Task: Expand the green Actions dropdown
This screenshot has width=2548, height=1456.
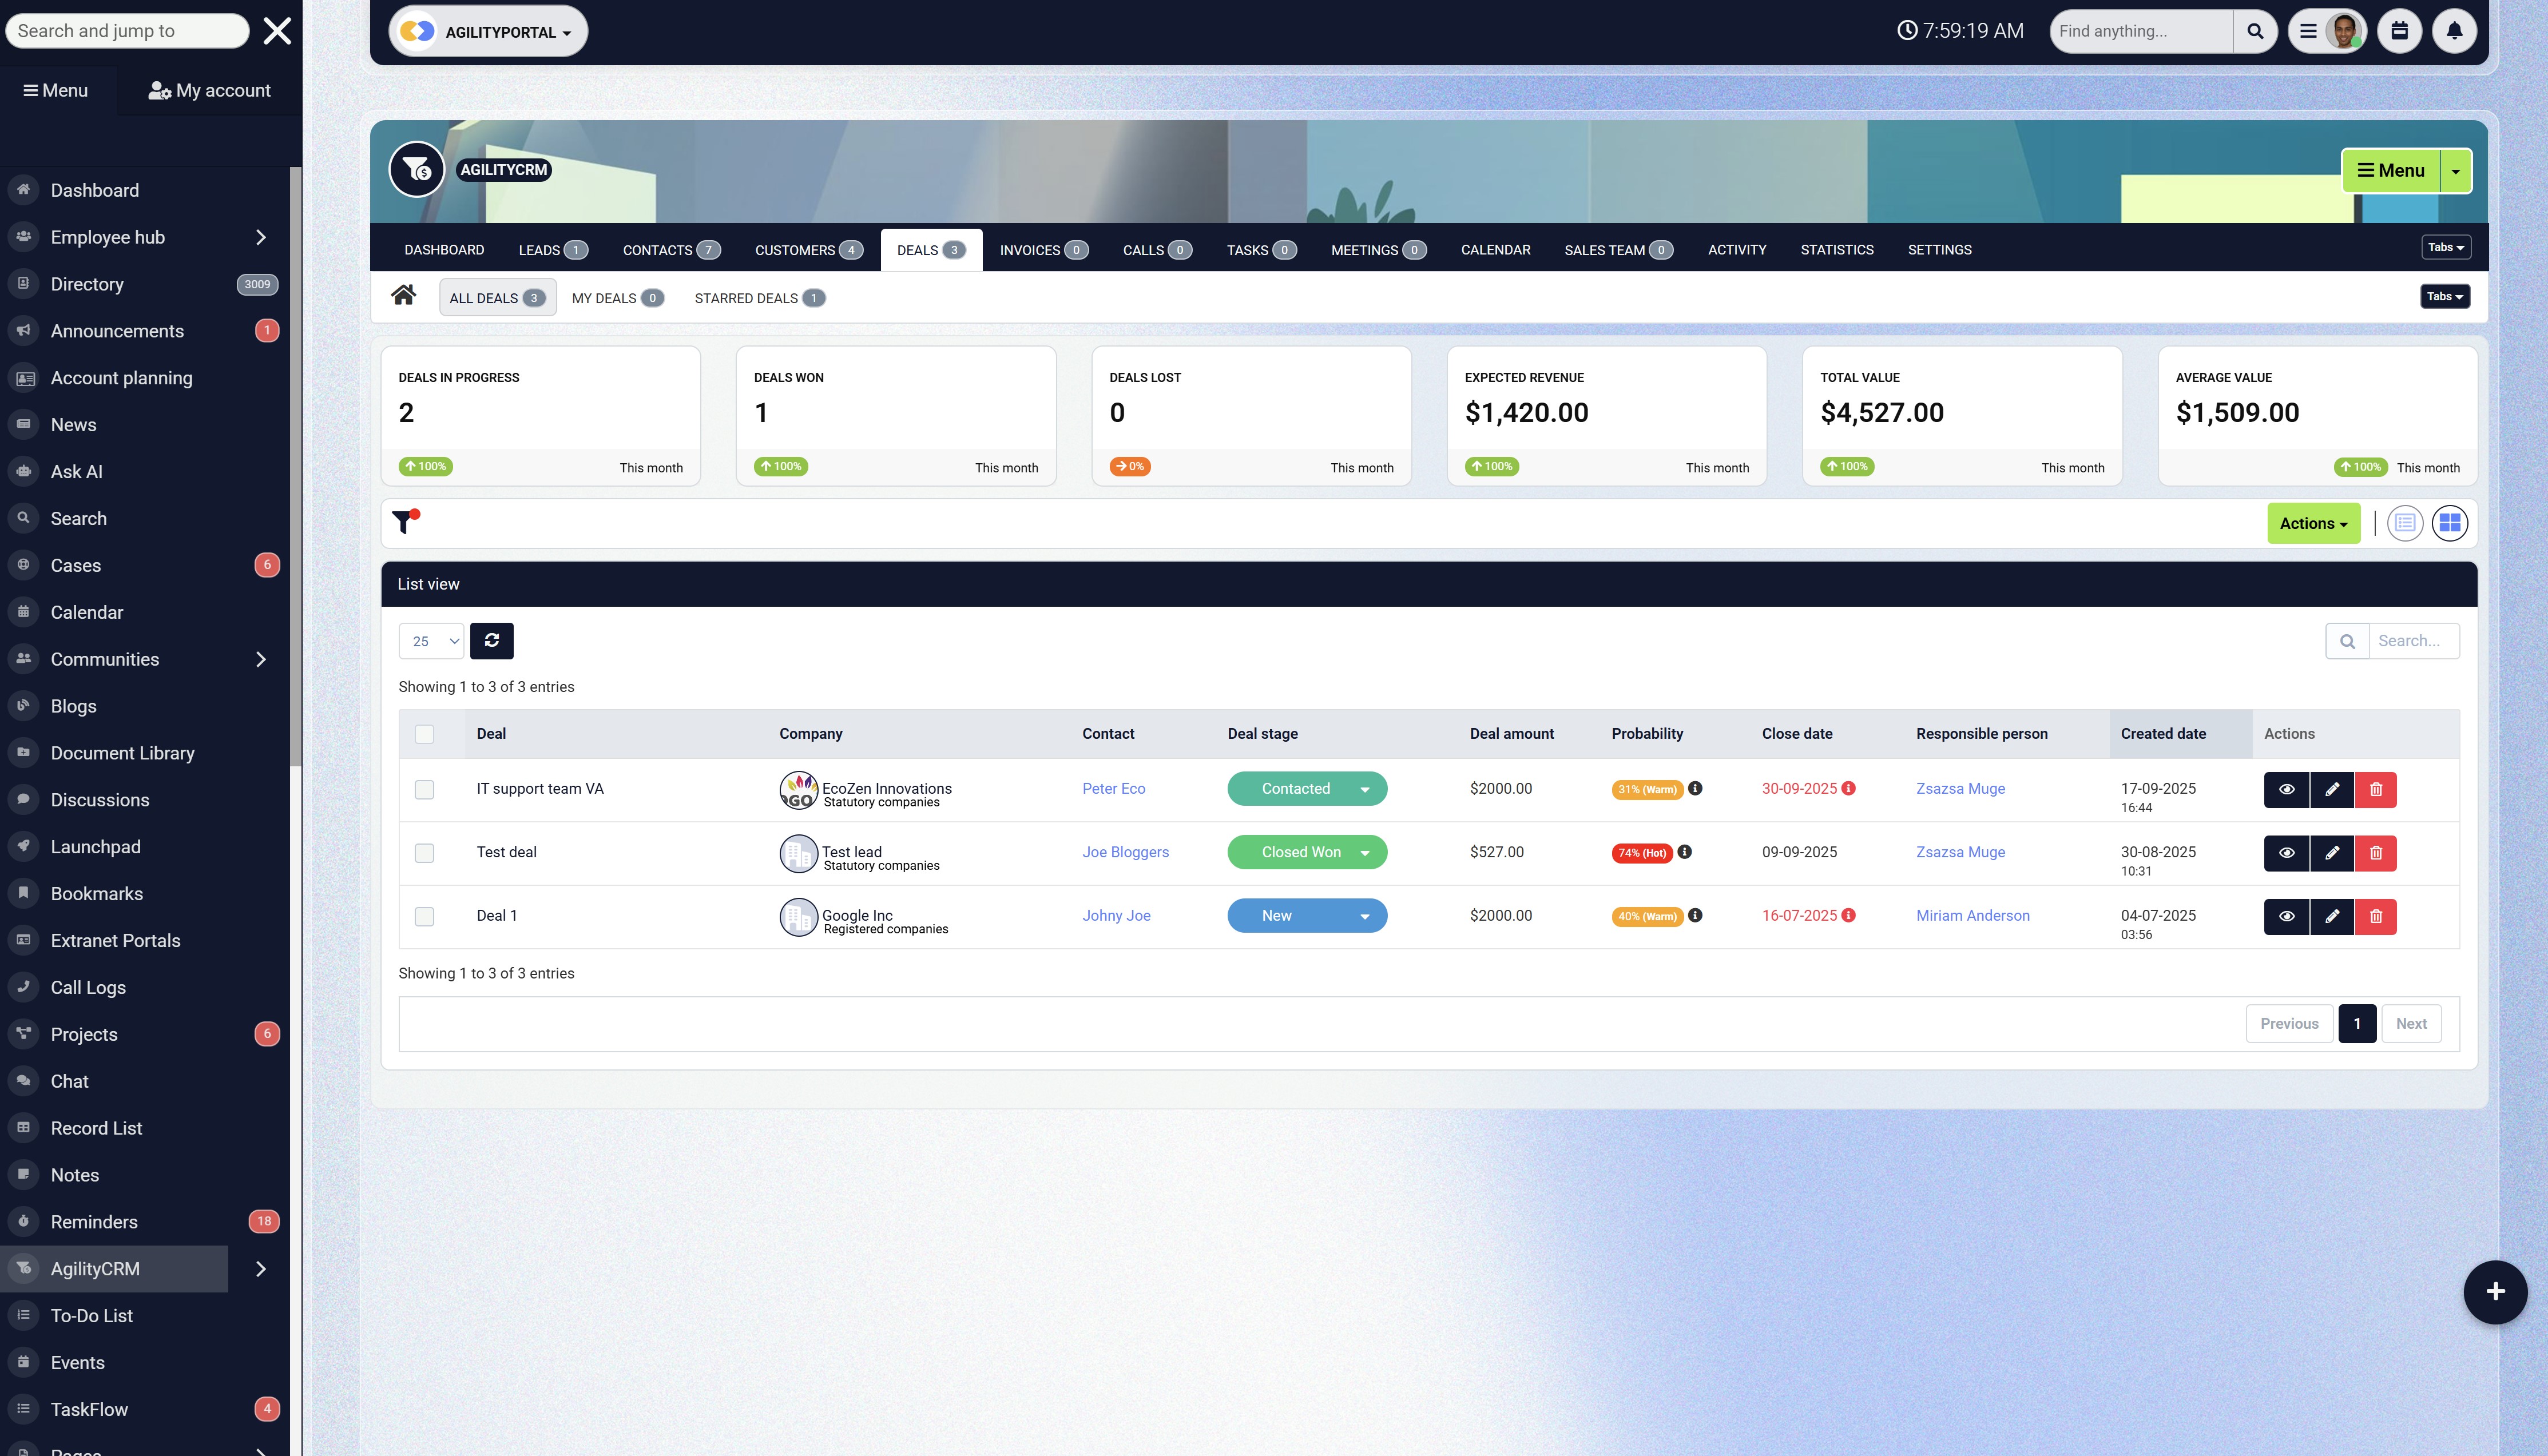Action: [x=2312, y=523]
